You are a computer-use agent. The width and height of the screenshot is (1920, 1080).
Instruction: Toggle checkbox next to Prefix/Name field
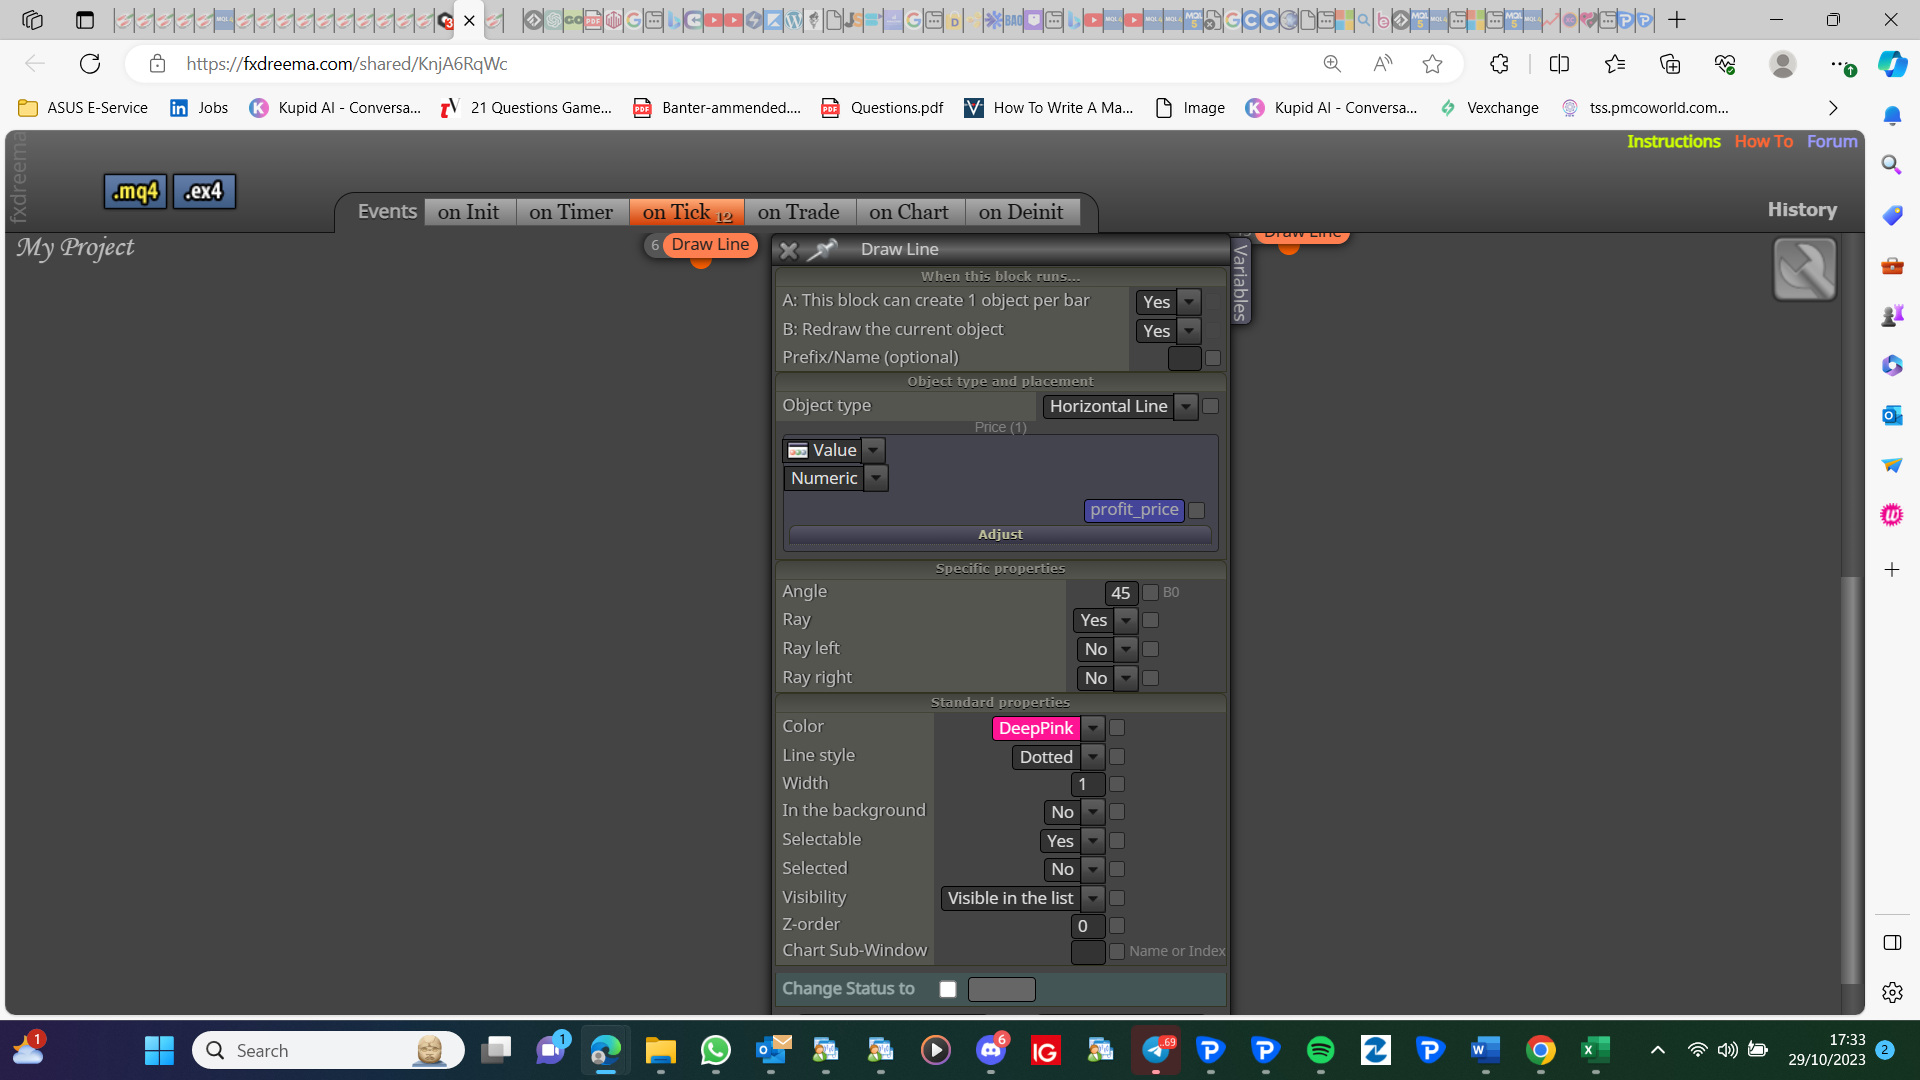point(1213,358)
